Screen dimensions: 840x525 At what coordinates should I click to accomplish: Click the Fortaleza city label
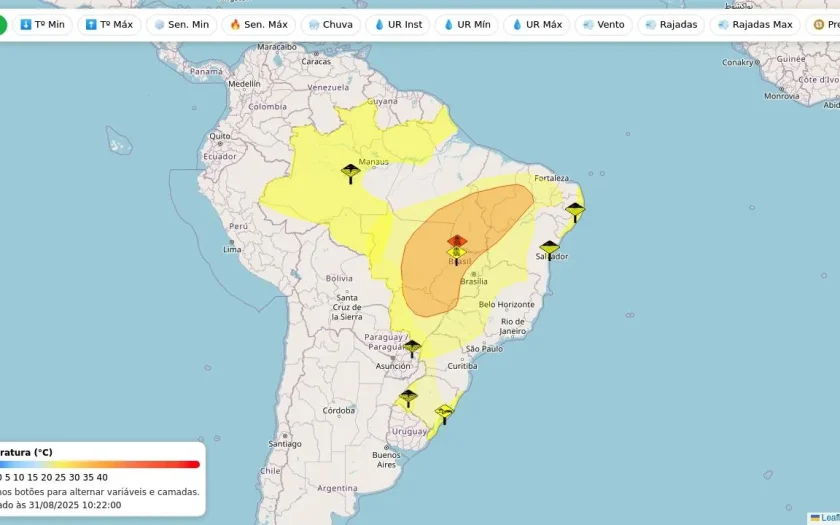[x=551, y=178]
